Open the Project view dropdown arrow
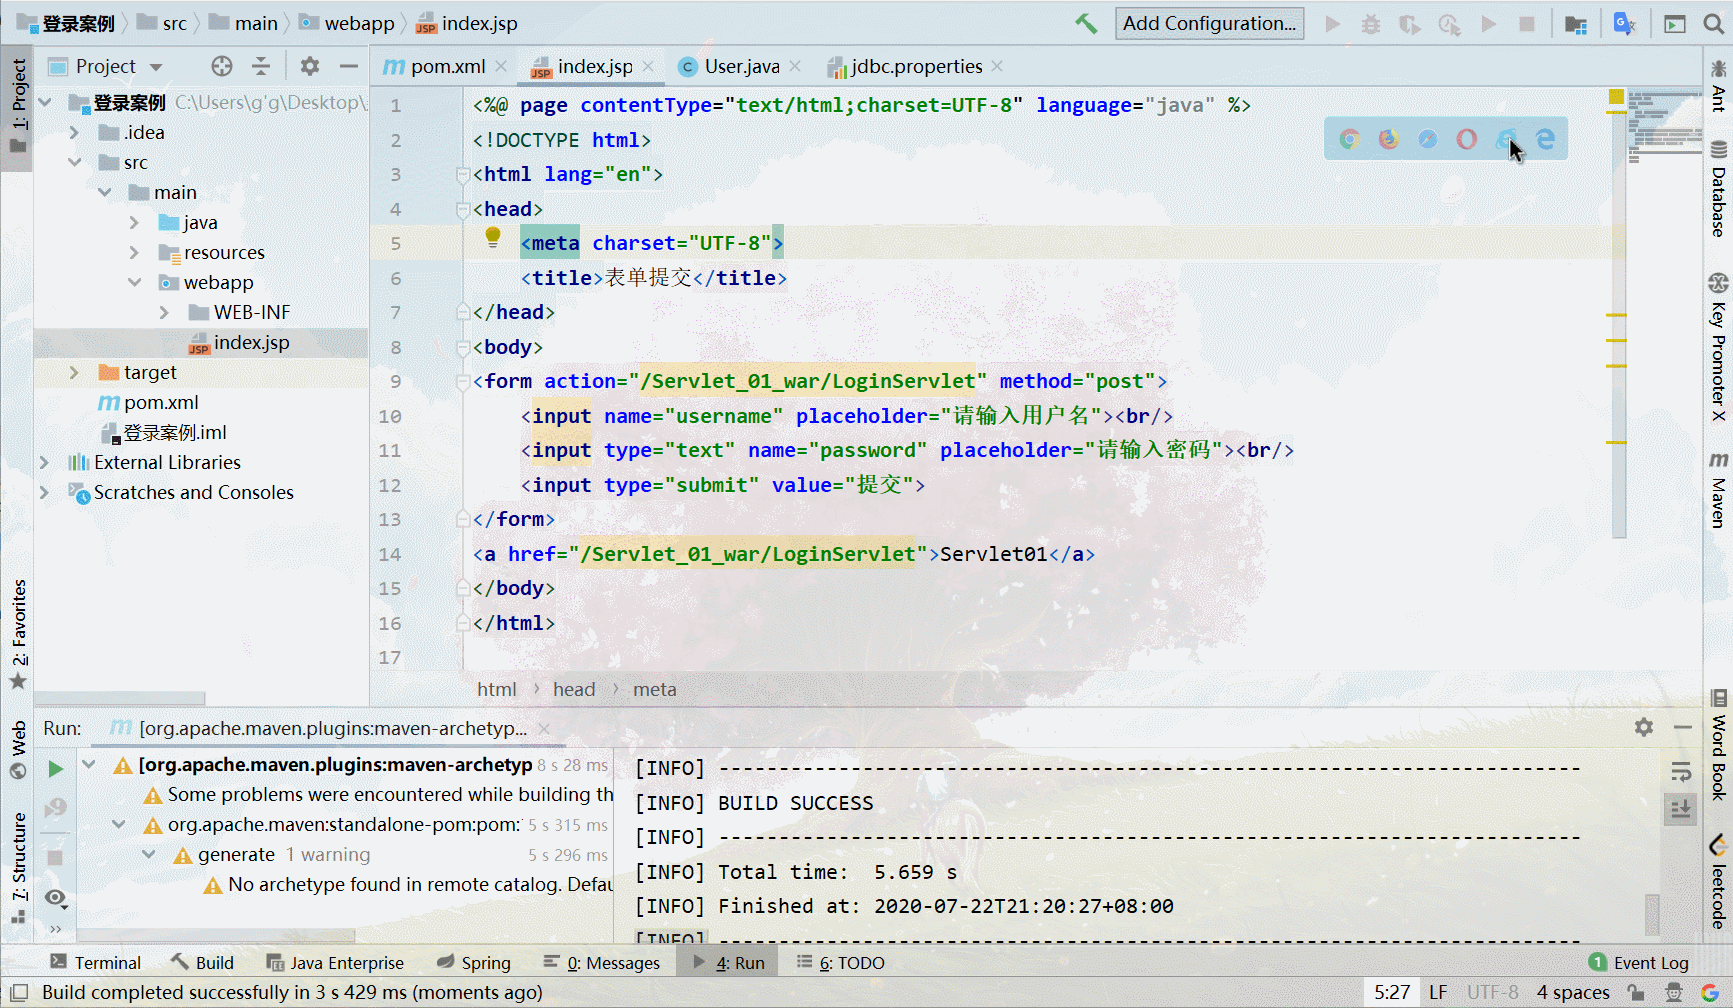The image size is (1733, 1008). [x=156, y=67]
